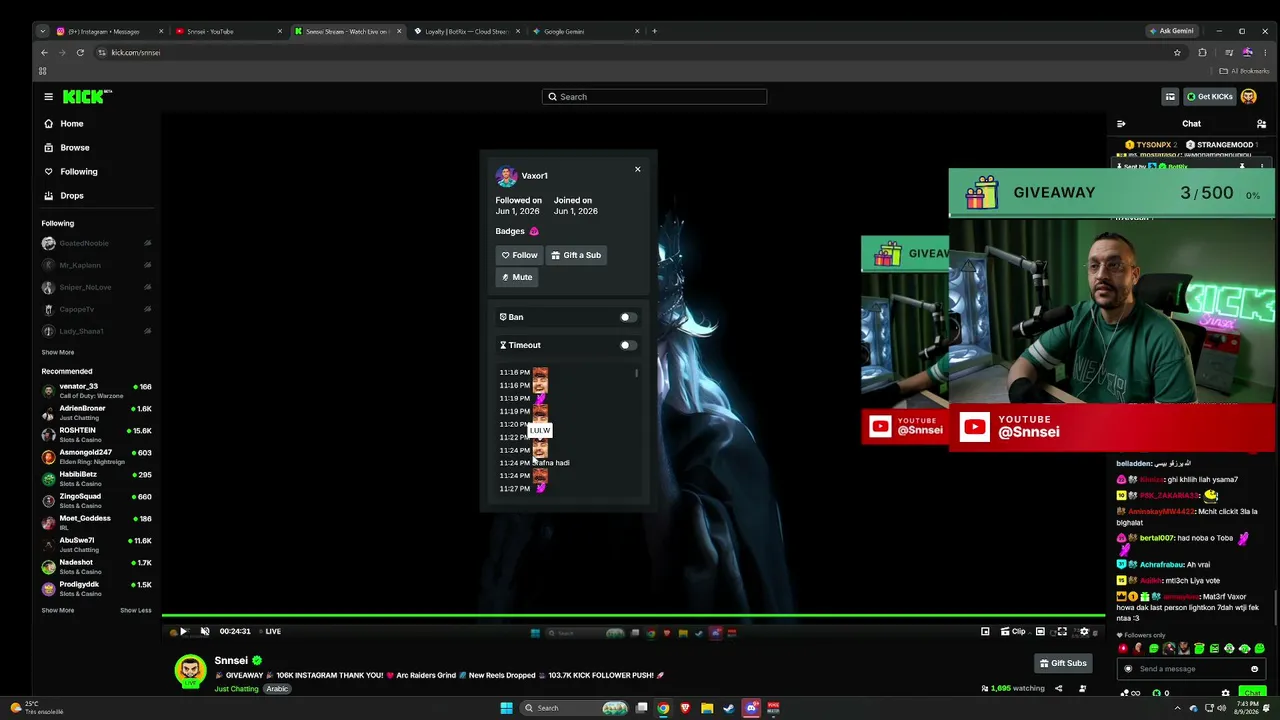Share the stream via share icon
1280x720 pixels.
tap(1058, 688)
